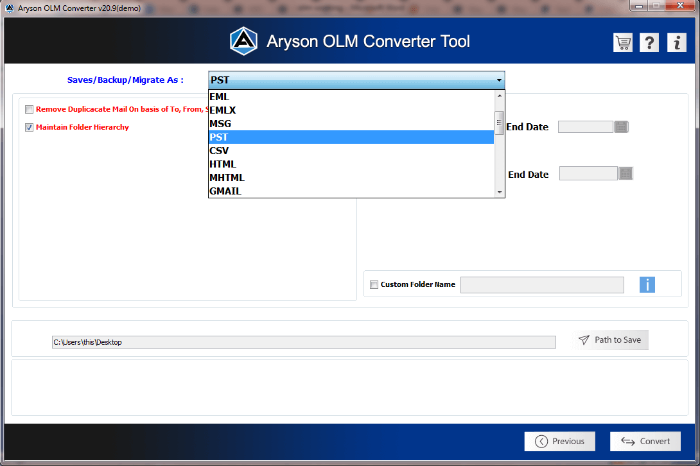
Task: Click the save path field showing Desktop
Action: [x=304, y=342]
